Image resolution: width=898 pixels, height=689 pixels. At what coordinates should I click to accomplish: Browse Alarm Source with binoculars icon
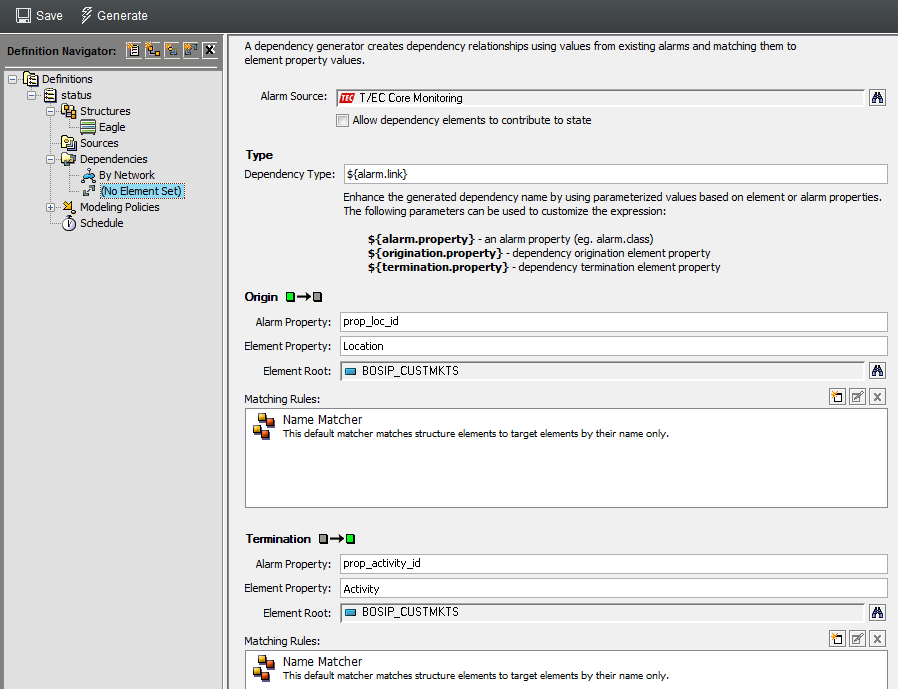pos(877,98)
